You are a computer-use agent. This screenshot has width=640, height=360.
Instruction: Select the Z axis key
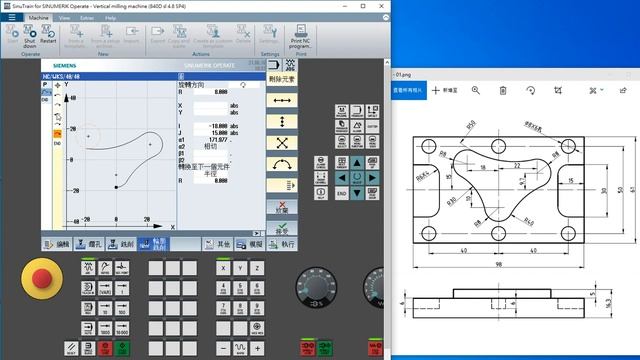(x=257, y=268)
